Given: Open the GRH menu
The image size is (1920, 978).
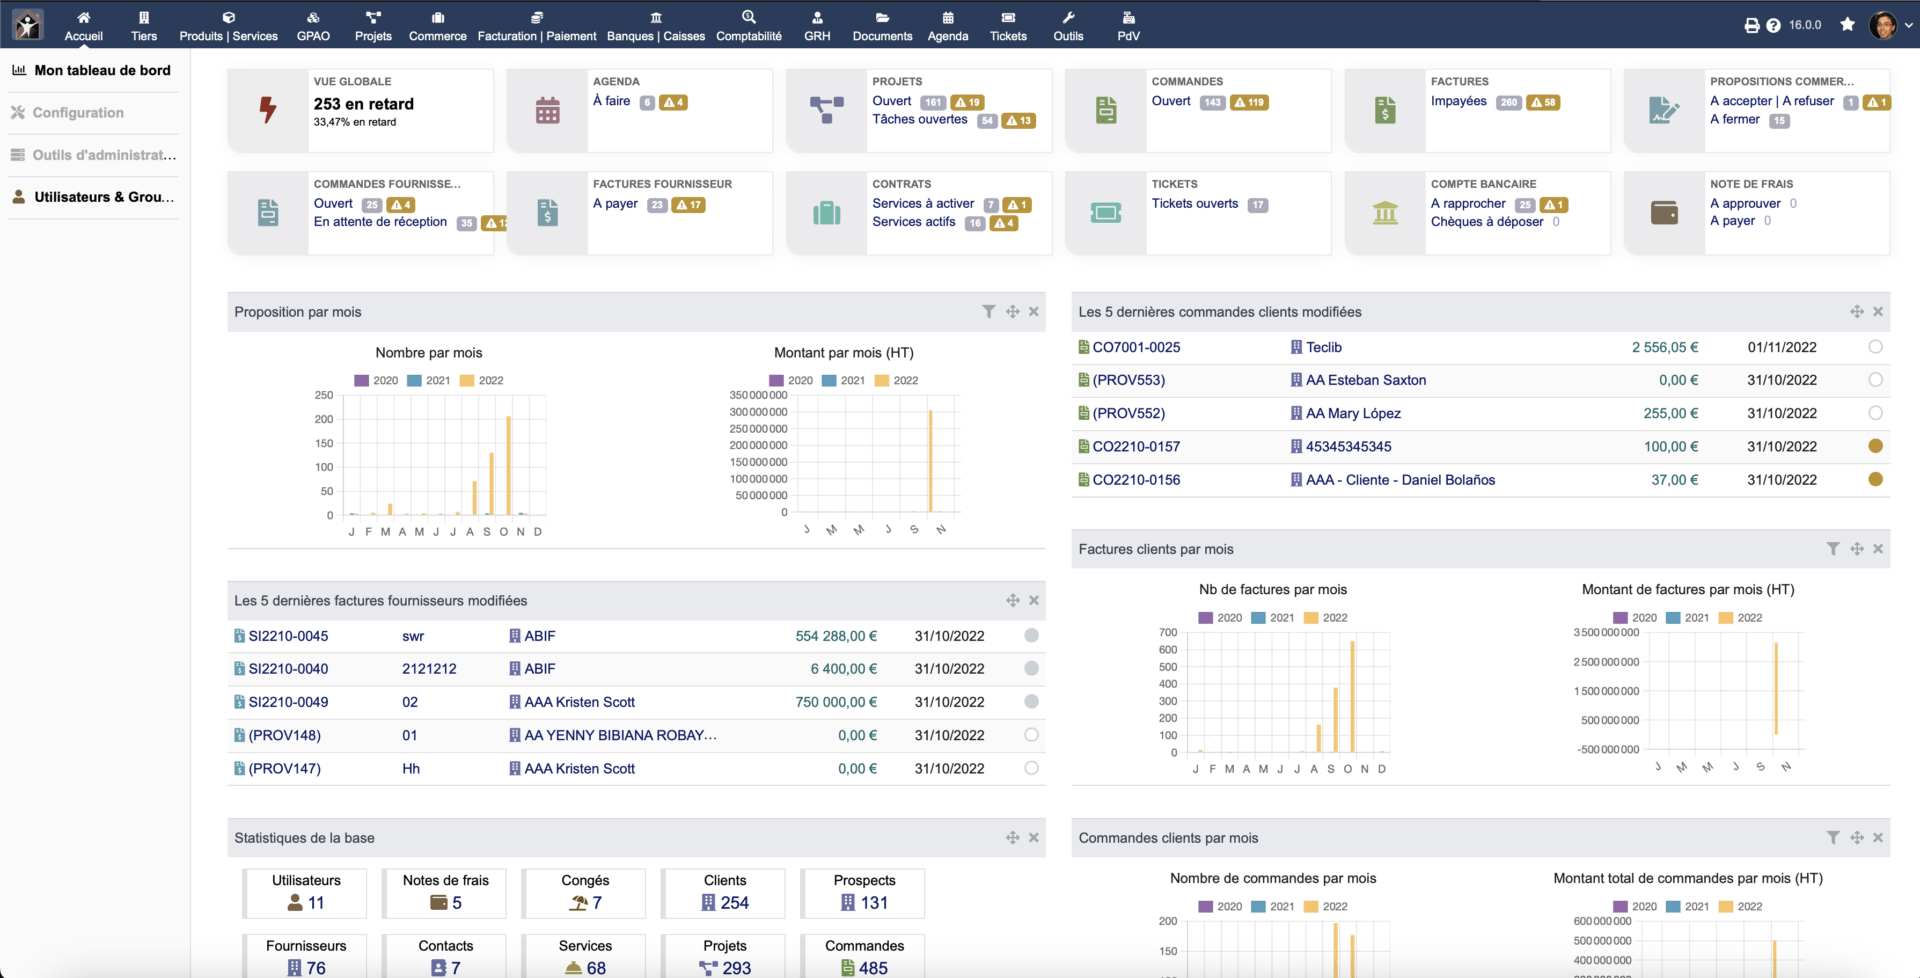Looking at the screenshot, I should coord(817,26).
